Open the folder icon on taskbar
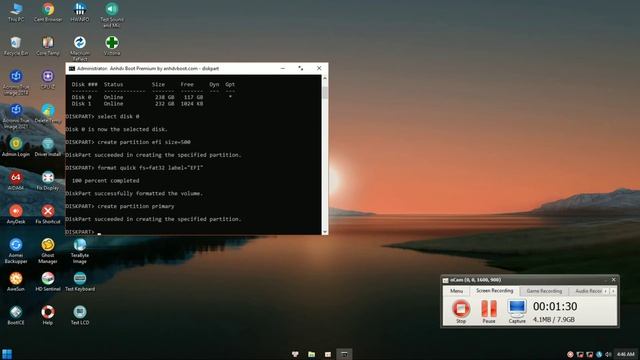This screenshot has width=640, height=360. (x=311, y=354)
